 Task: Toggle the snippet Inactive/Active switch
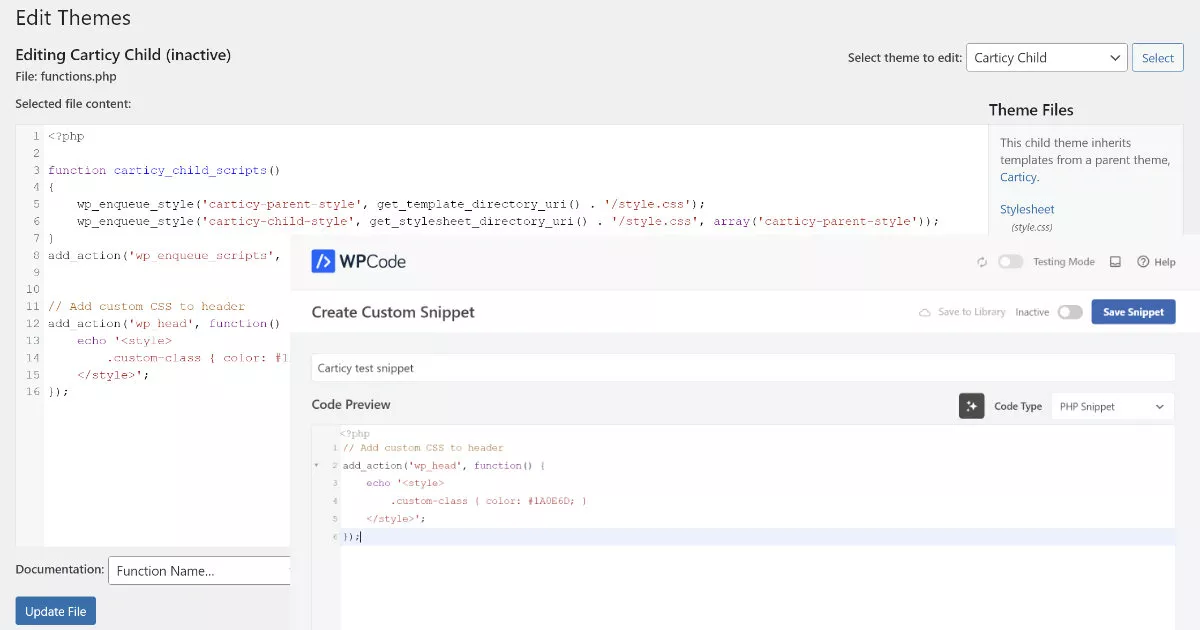[x=1070, y=312]
